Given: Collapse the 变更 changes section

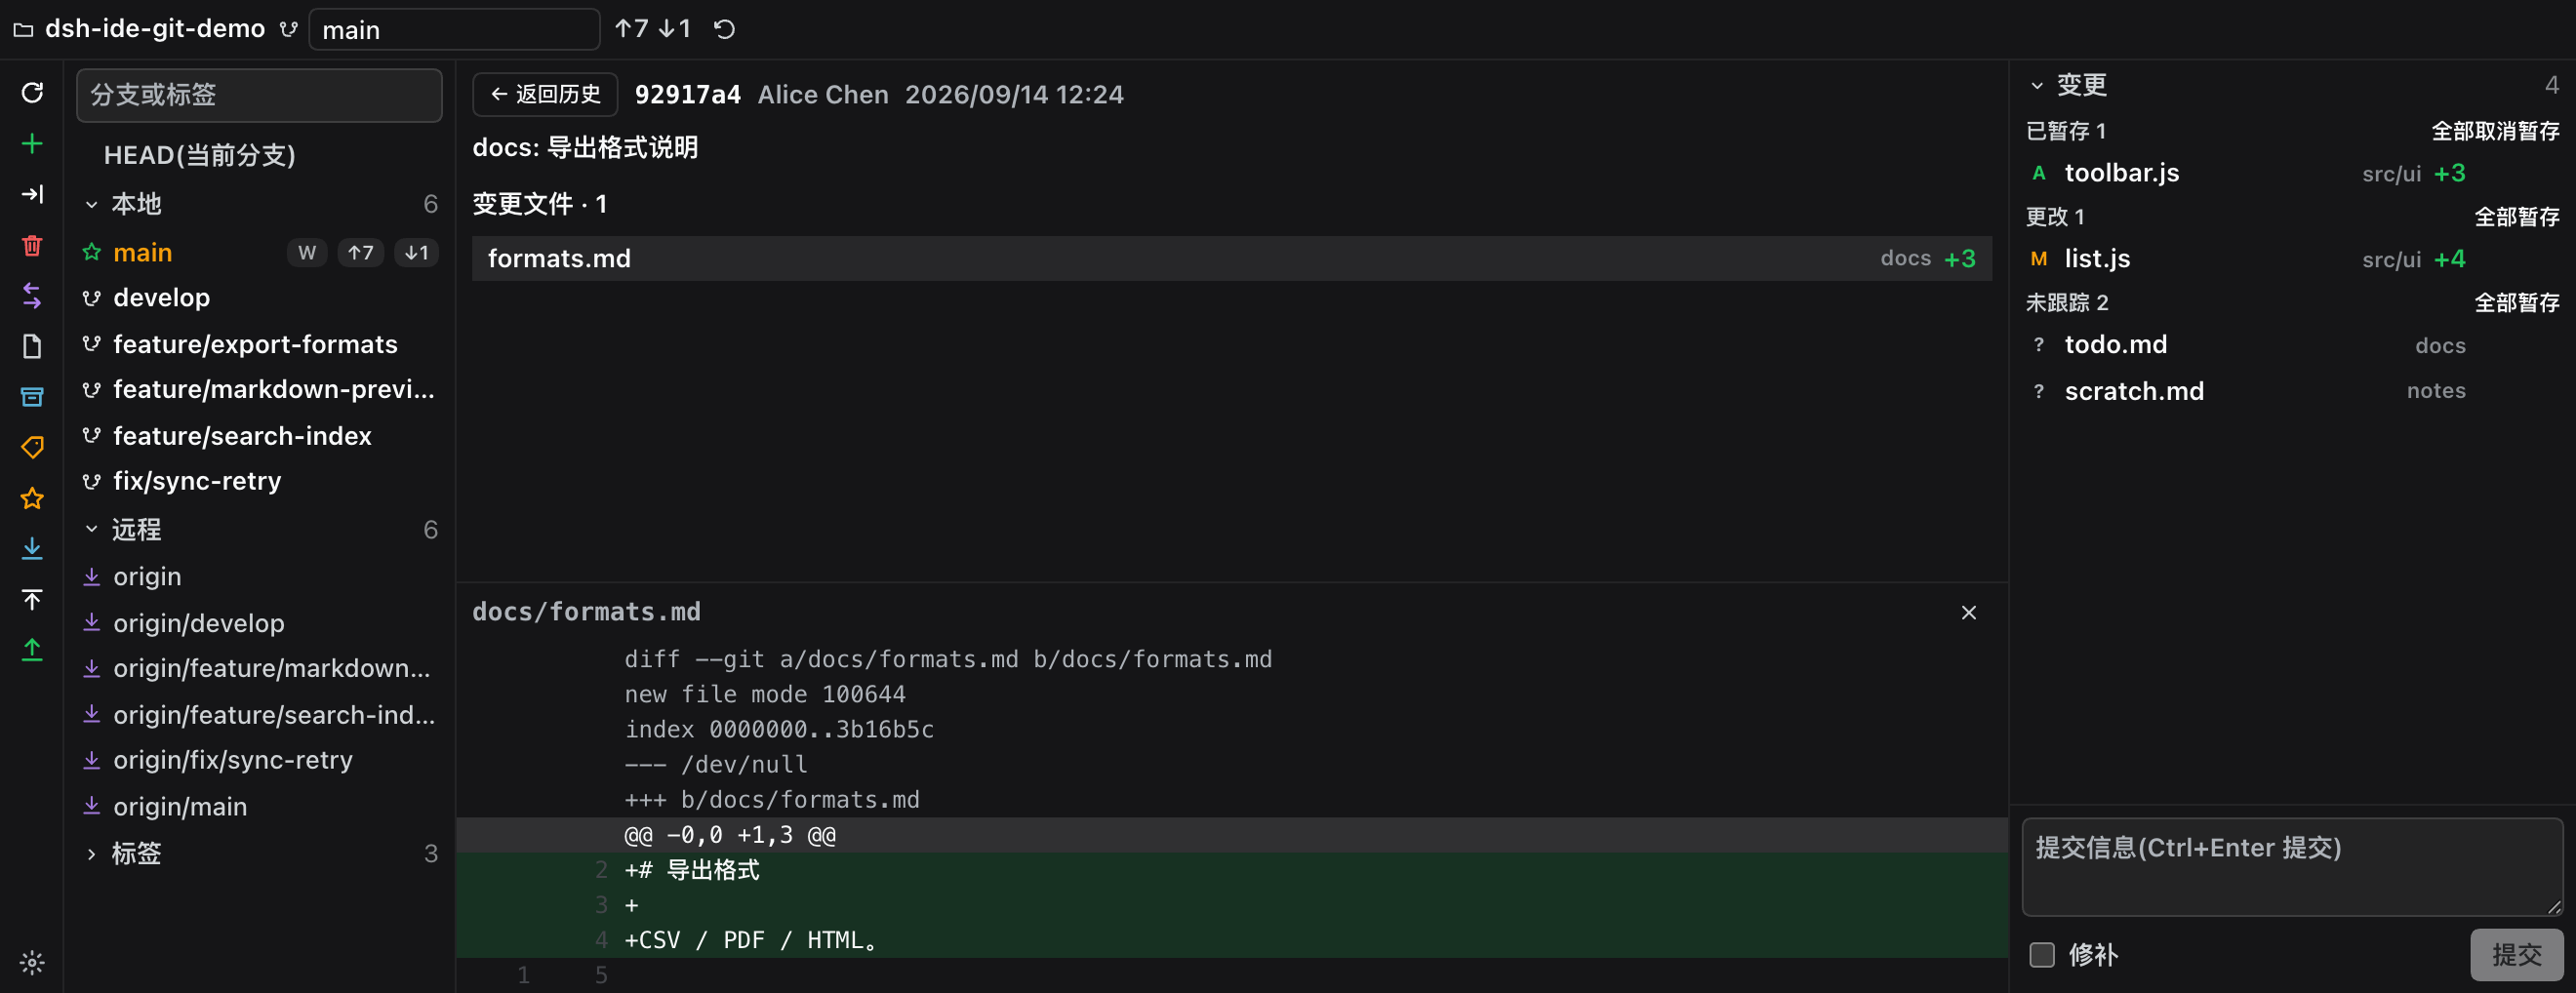Looking at the screenshot, I should [2037, 86].
